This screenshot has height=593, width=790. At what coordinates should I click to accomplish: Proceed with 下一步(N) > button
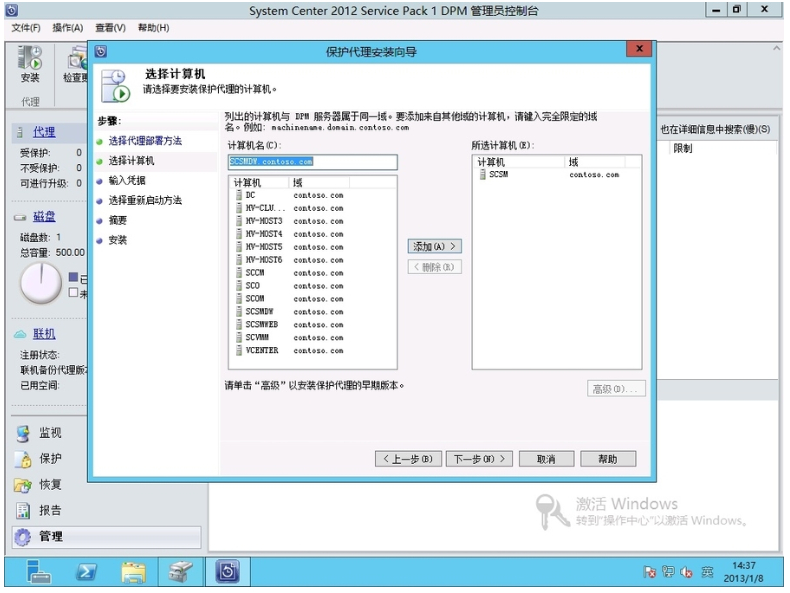[479, 459]
